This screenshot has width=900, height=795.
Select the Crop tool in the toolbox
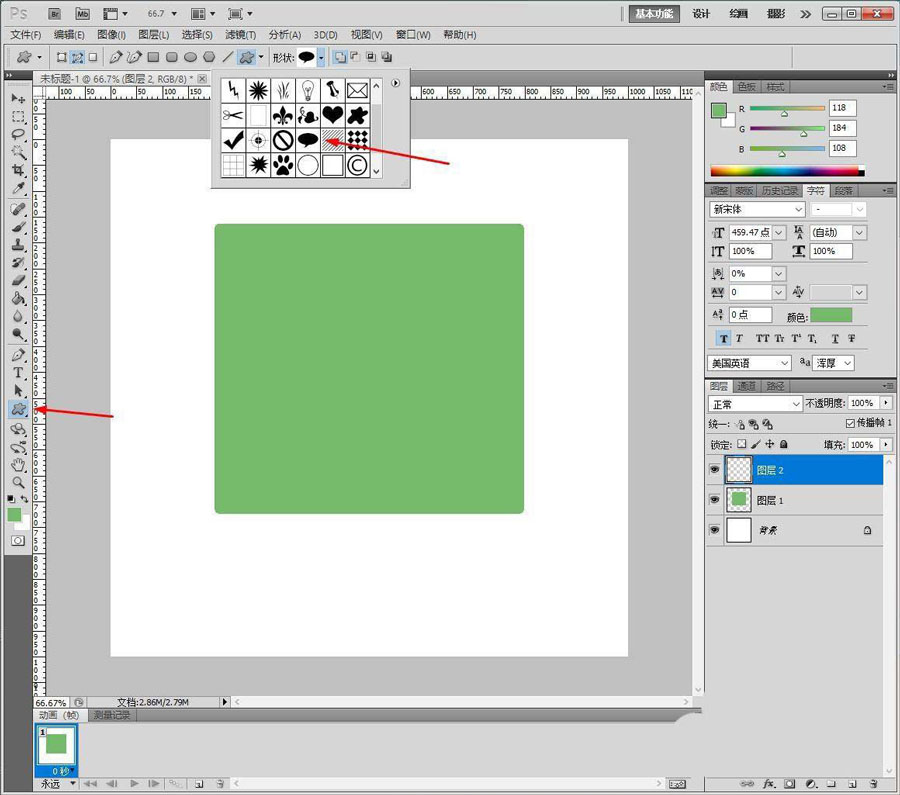[x=18, y=171]
